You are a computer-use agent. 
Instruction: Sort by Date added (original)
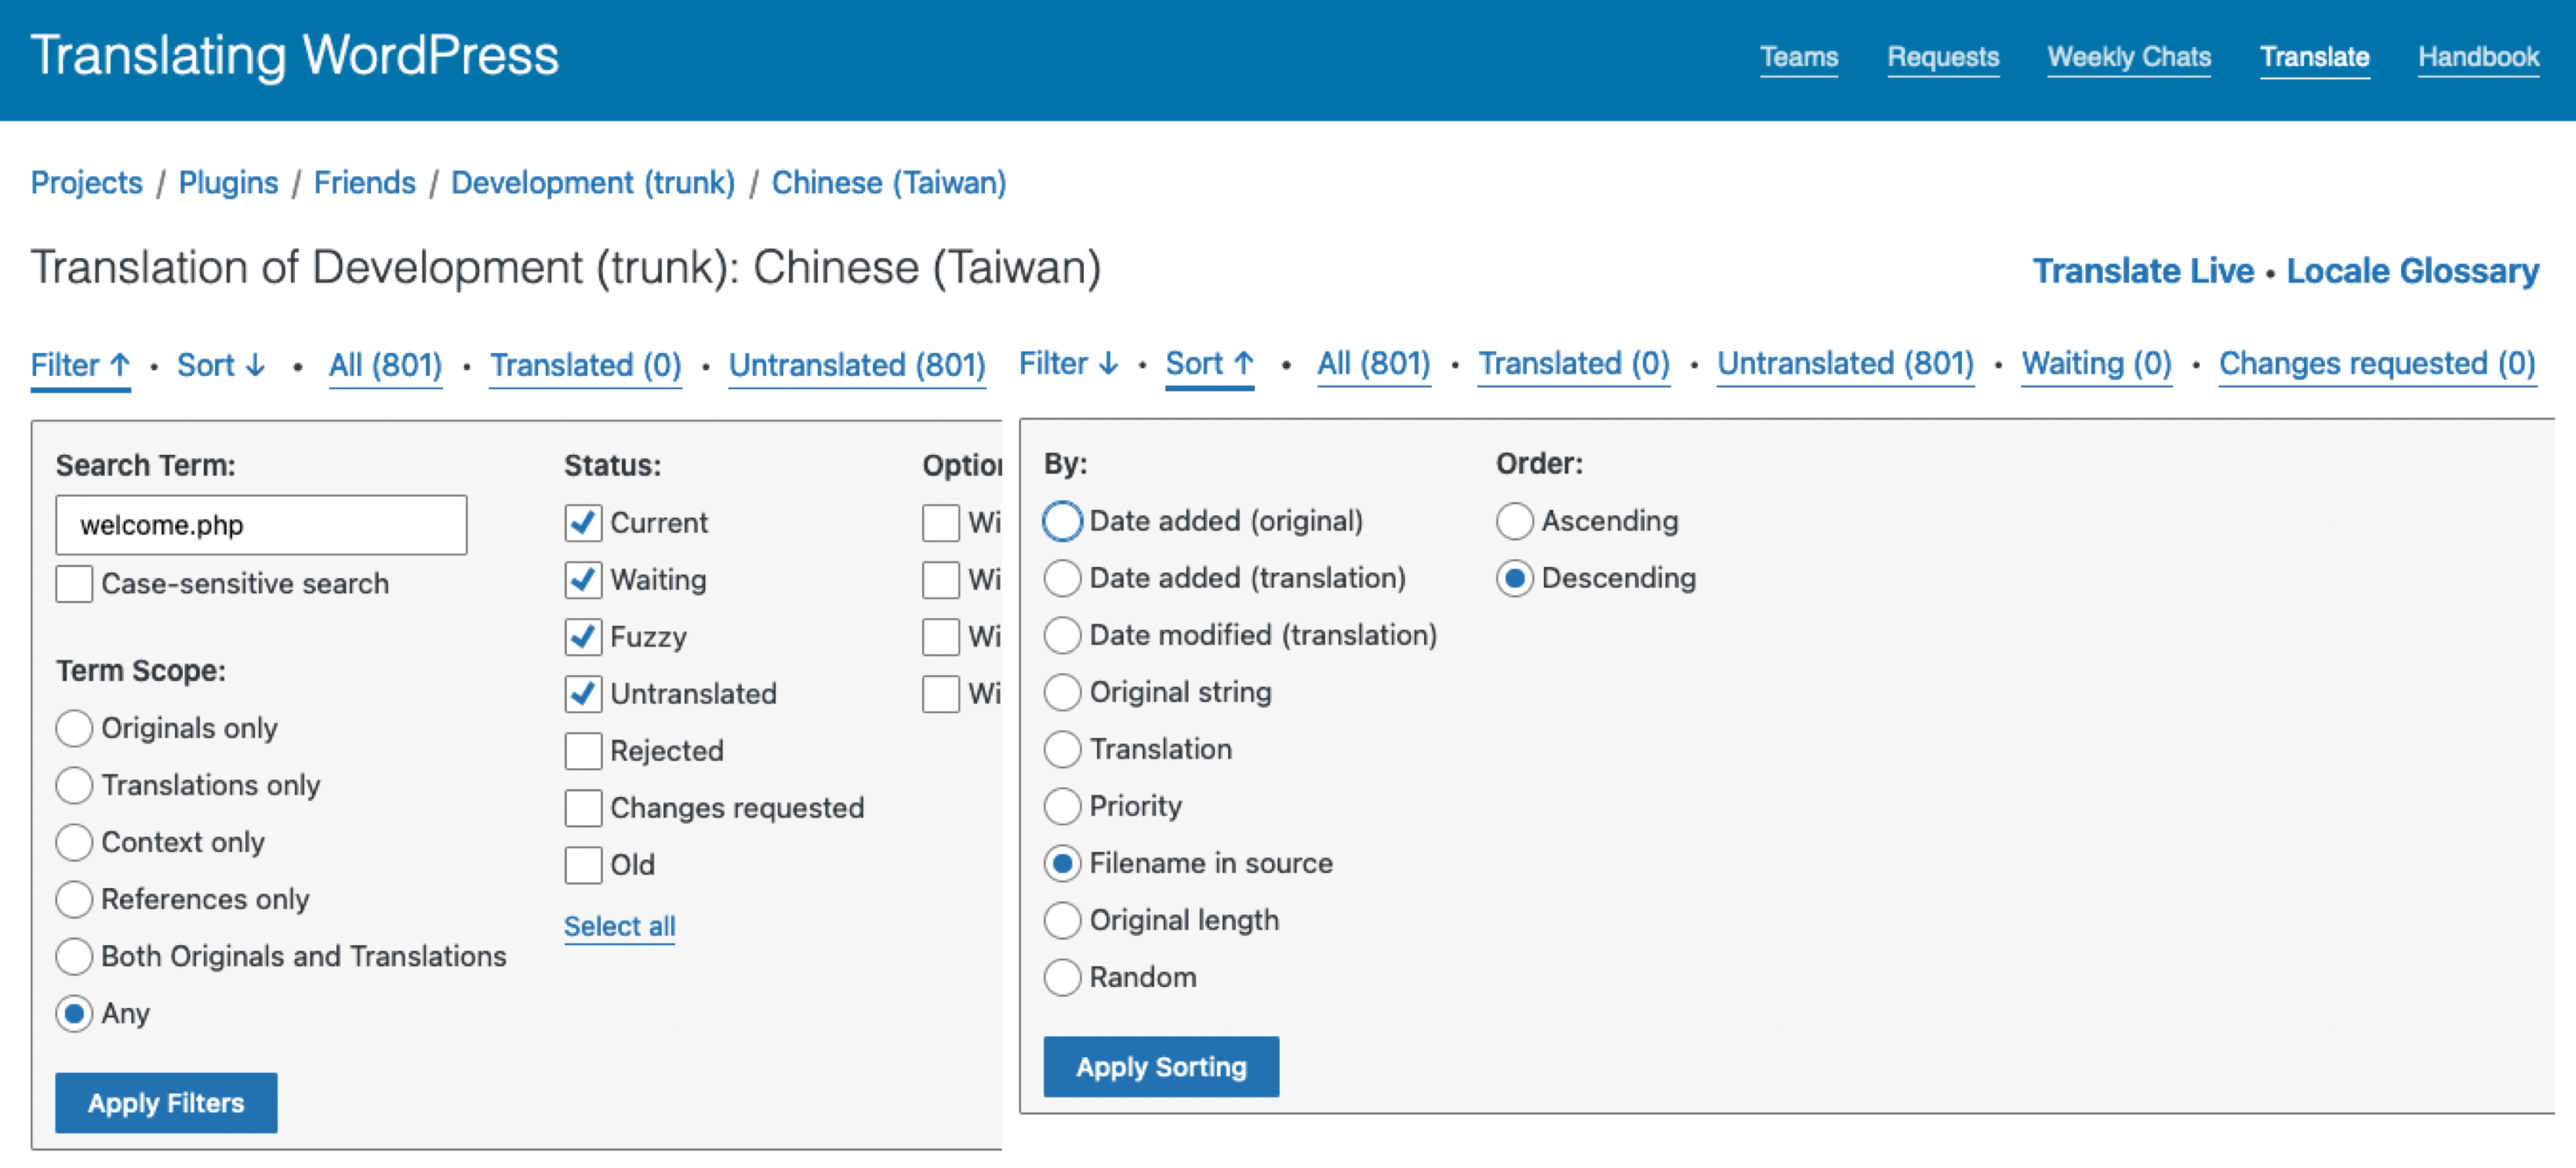[x=1062, y=521]
